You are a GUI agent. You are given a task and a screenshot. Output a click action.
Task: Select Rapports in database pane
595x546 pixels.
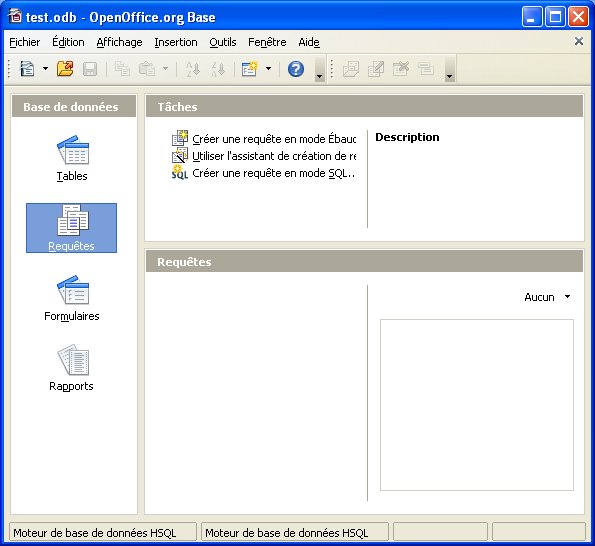pyautogui.click(x=71, y=368)
